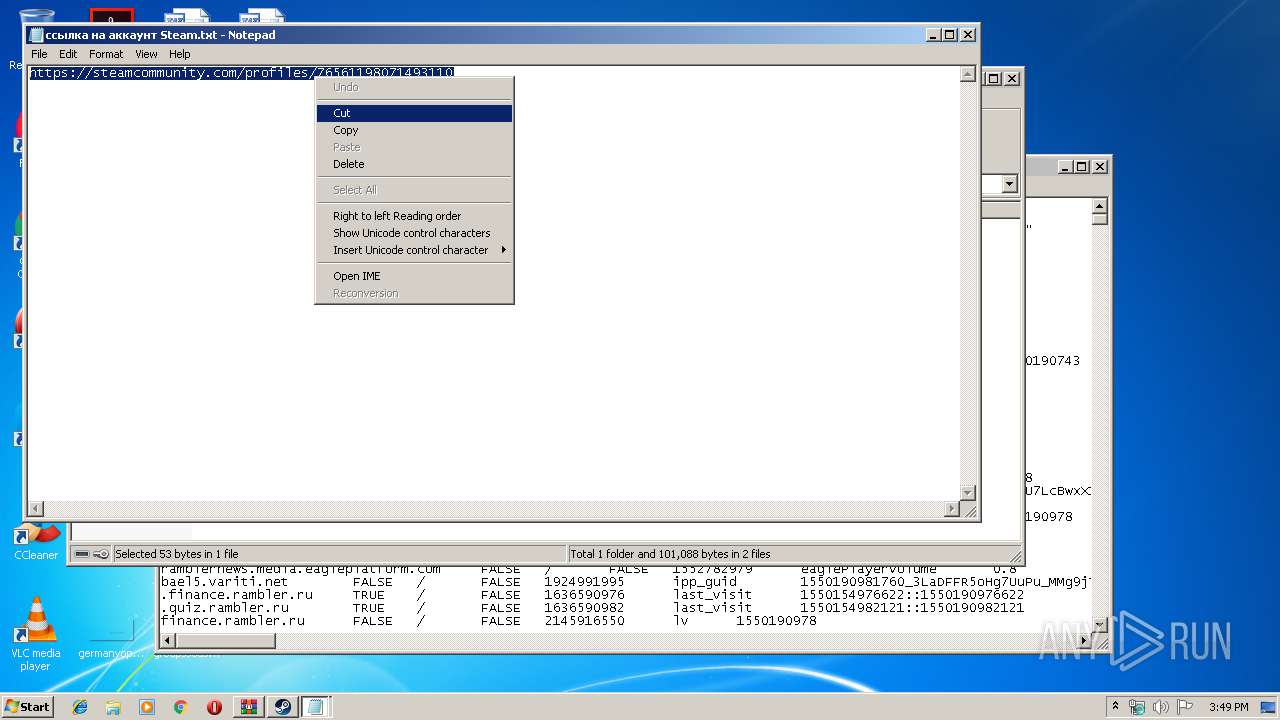The height and width of the screenshot is (720, 1280).
Task: Click '2145916550' value in last row
Action: pyautogui.click(x=585, y=621)
